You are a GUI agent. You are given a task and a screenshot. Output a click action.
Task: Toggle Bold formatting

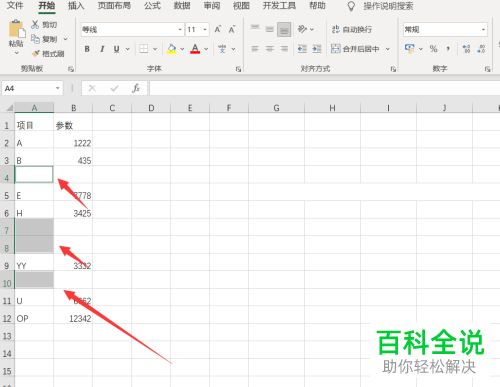pos(87,49)
